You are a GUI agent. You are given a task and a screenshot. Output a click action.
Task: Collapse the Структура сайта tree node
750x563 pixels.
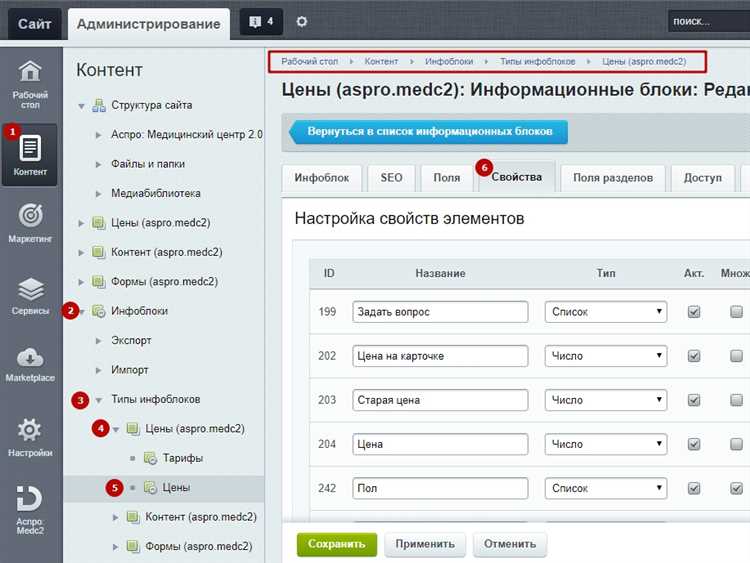click(x=81, y=106)
